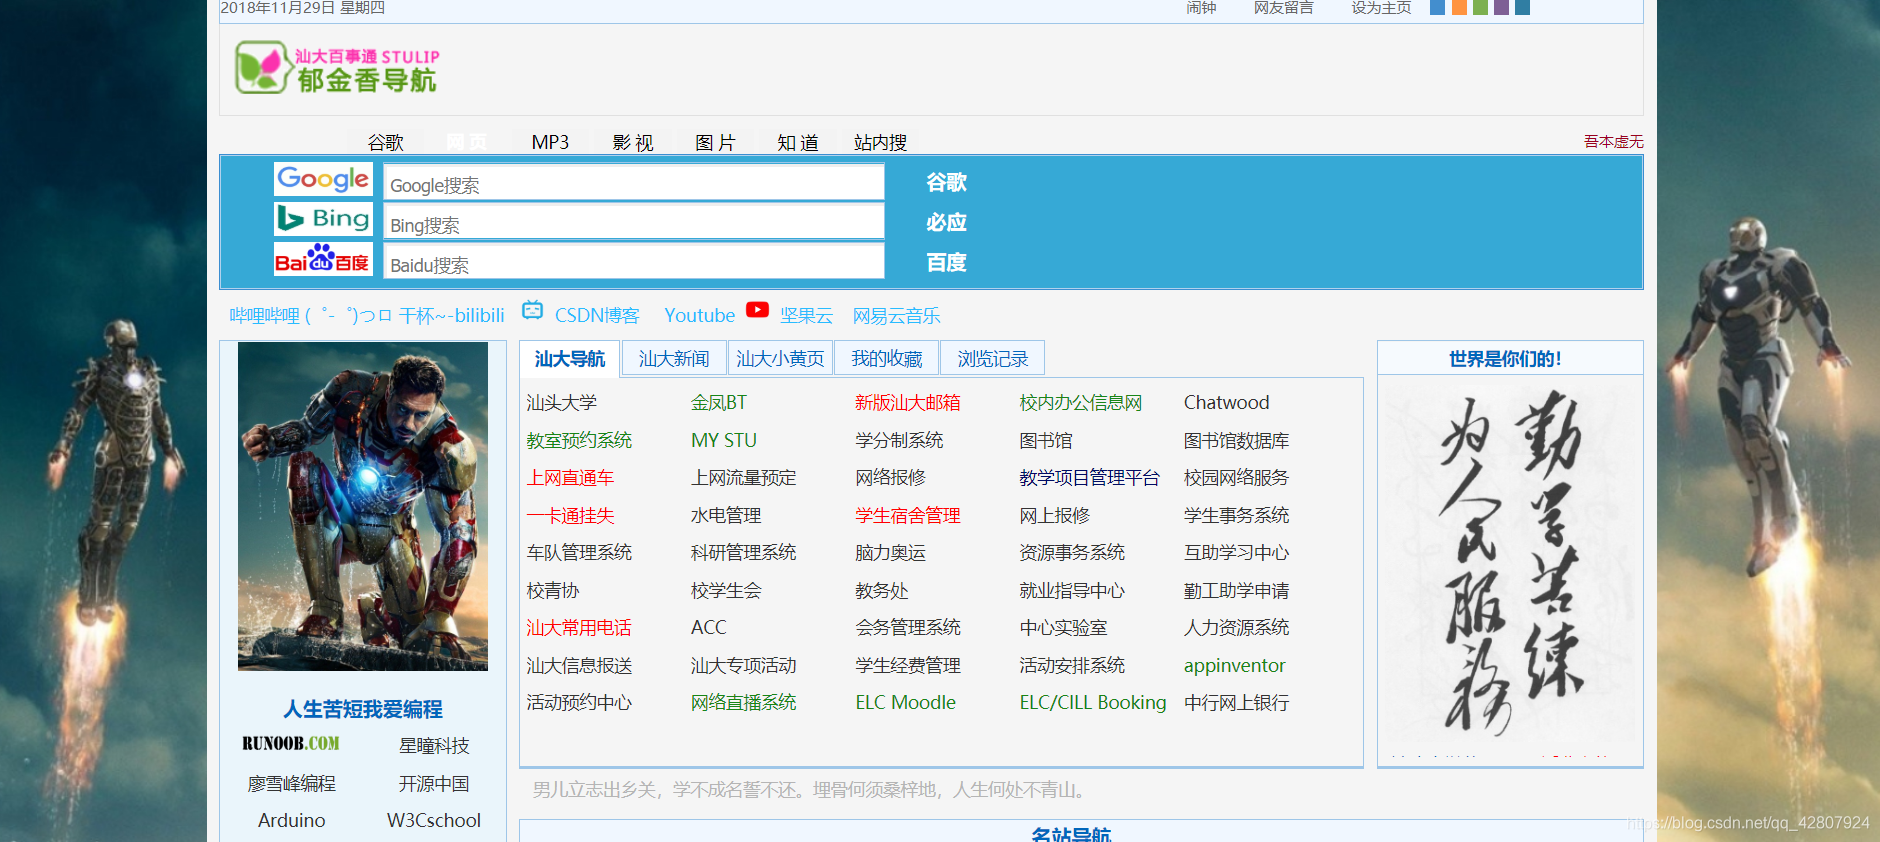Click the 百度 search button
This screenshot has height=842, width=1880.
pyautogui.click(x=946, y=262)
